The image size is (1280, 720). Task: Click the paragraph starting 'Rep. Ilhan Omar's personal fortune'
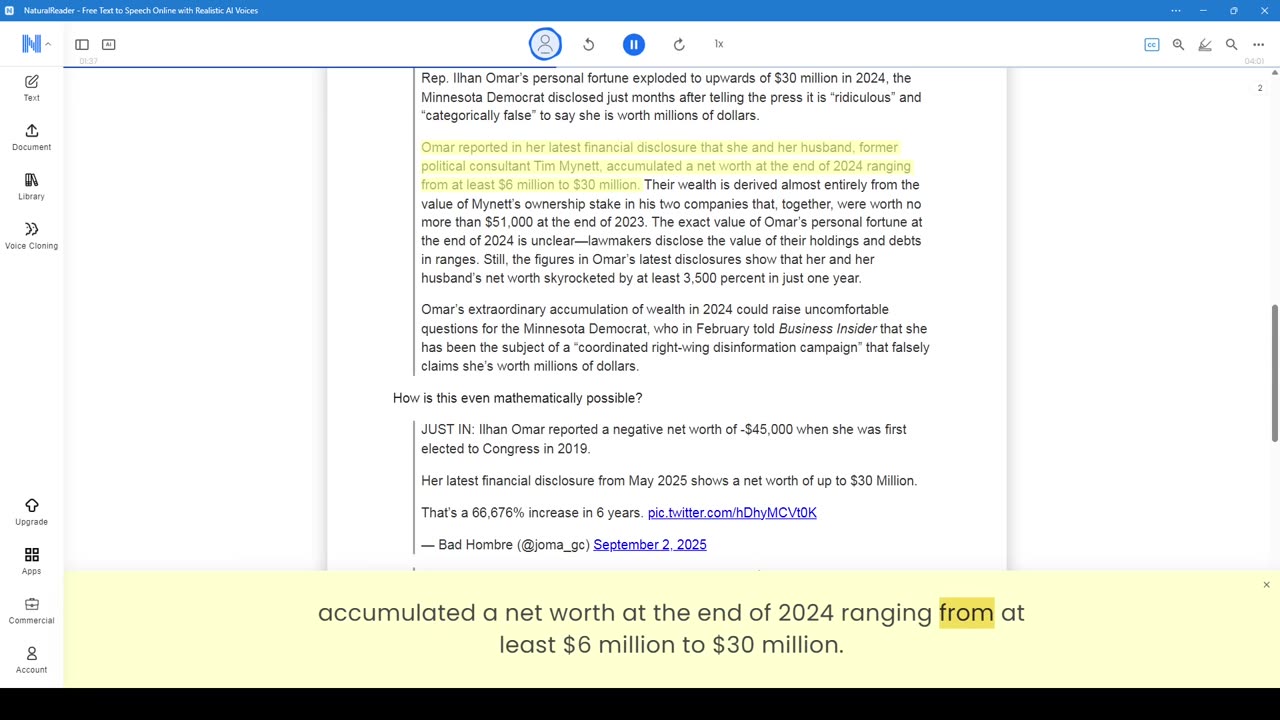[x=671, y=97]
